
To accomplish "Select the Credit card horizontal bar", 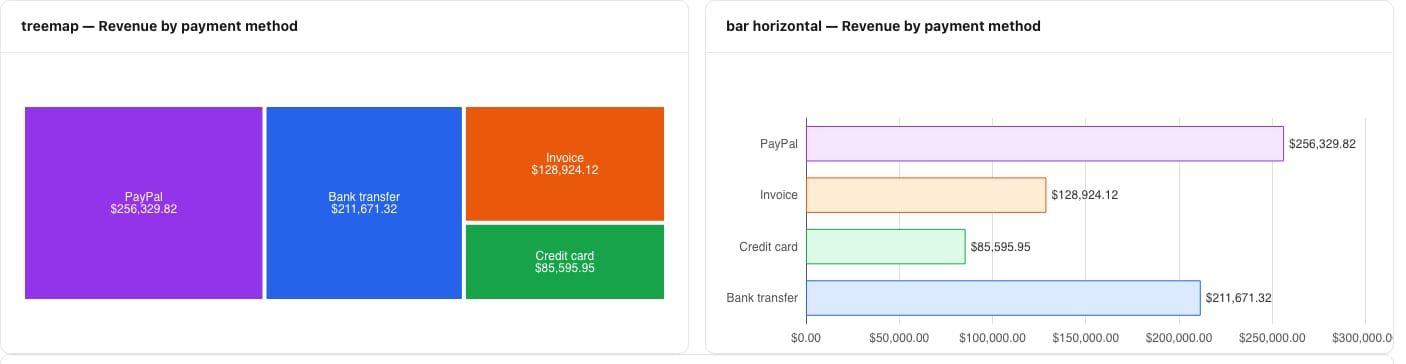I will point(886,247).
